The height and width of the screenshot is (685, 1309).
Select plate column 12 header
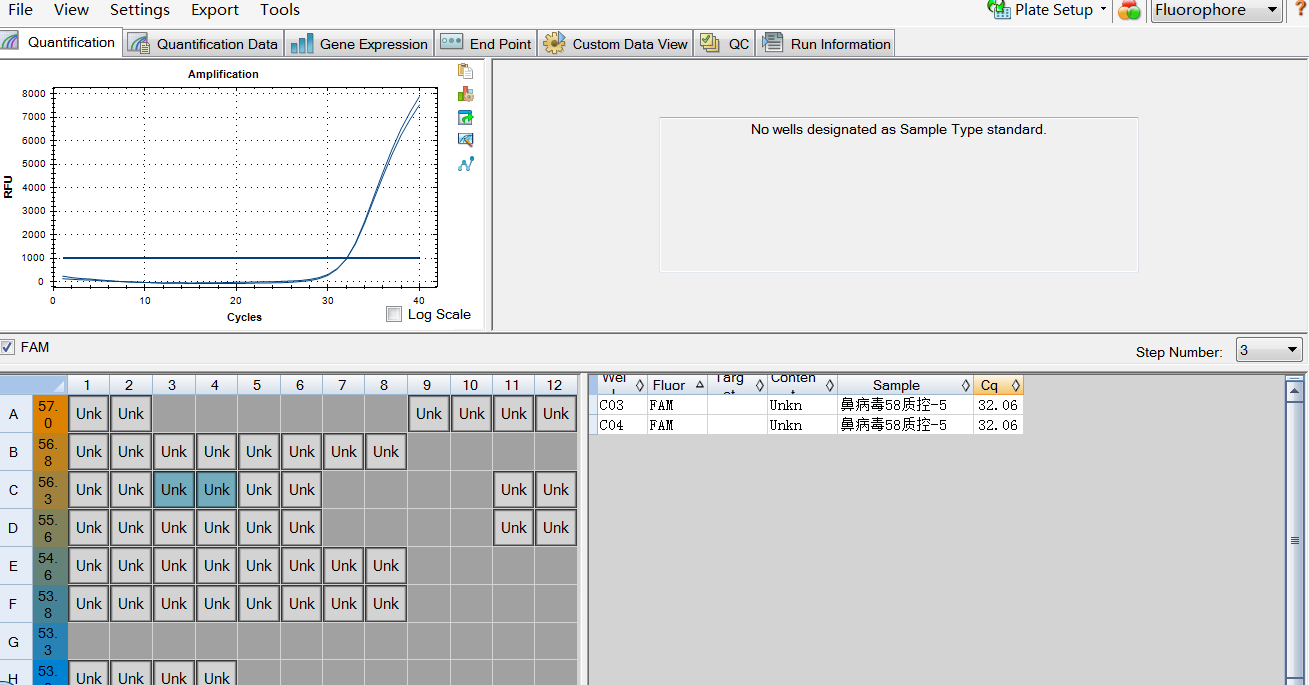(556, 385)
